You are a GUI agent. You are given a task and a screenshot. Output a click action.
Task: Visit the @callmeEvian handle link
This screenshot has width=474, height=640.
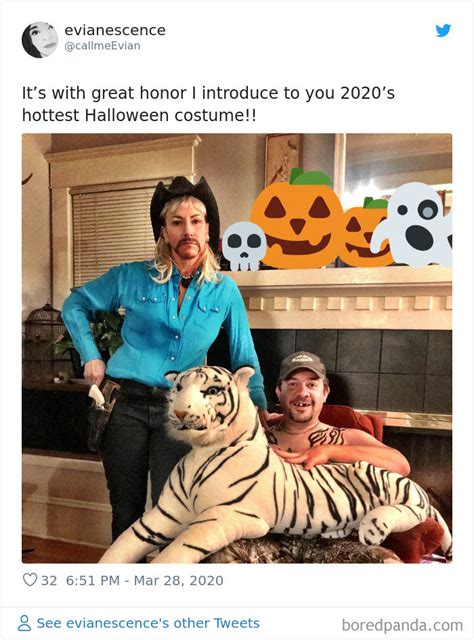point(102,46)
